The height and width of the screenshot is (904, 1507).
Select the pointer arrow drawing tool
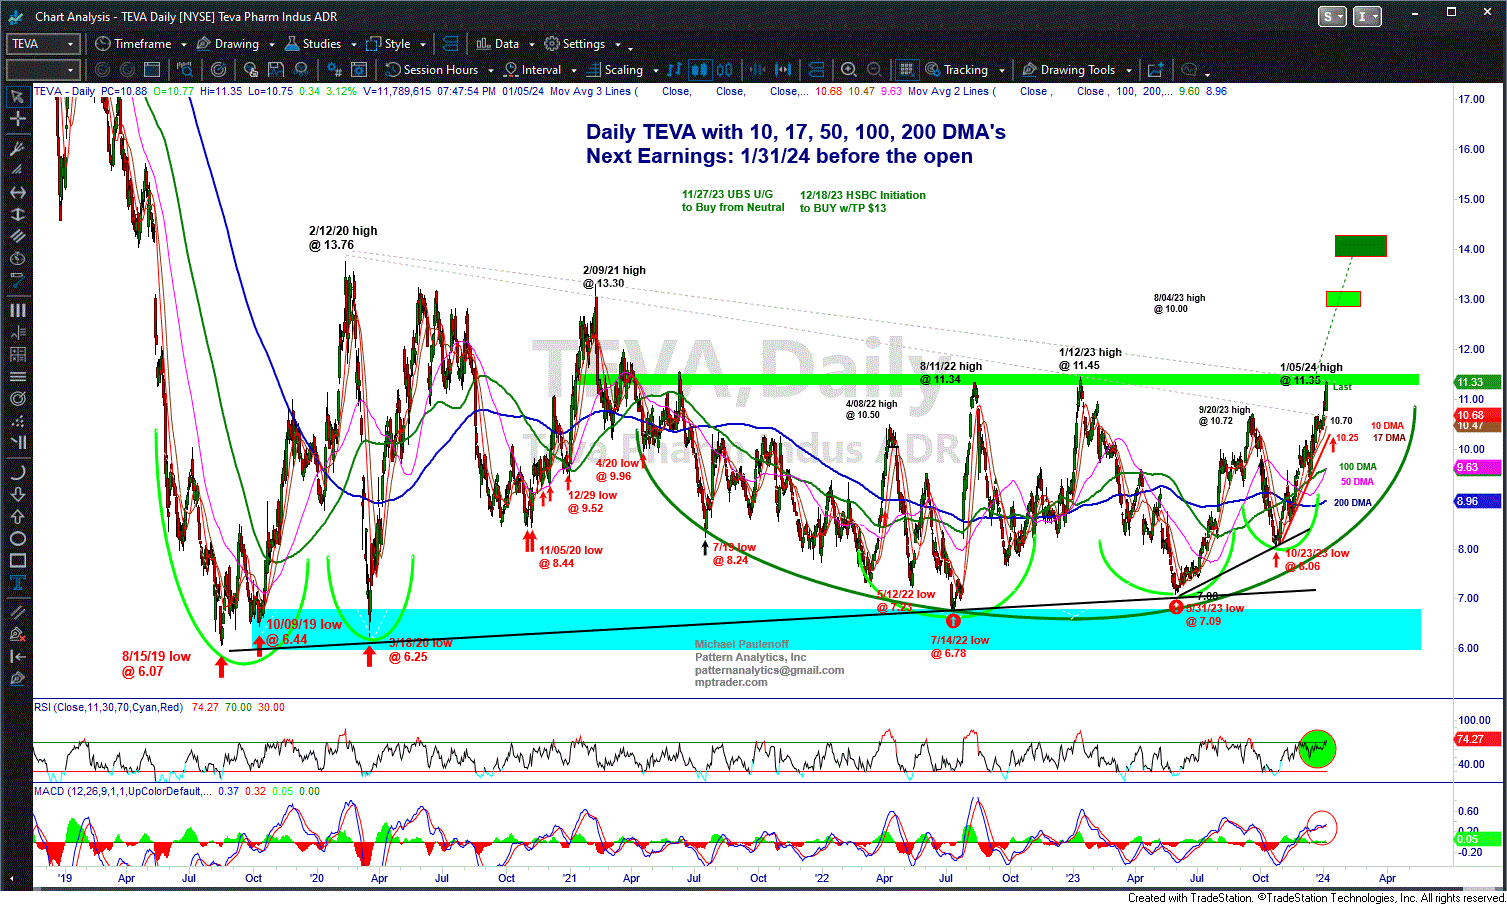point(17,97)
